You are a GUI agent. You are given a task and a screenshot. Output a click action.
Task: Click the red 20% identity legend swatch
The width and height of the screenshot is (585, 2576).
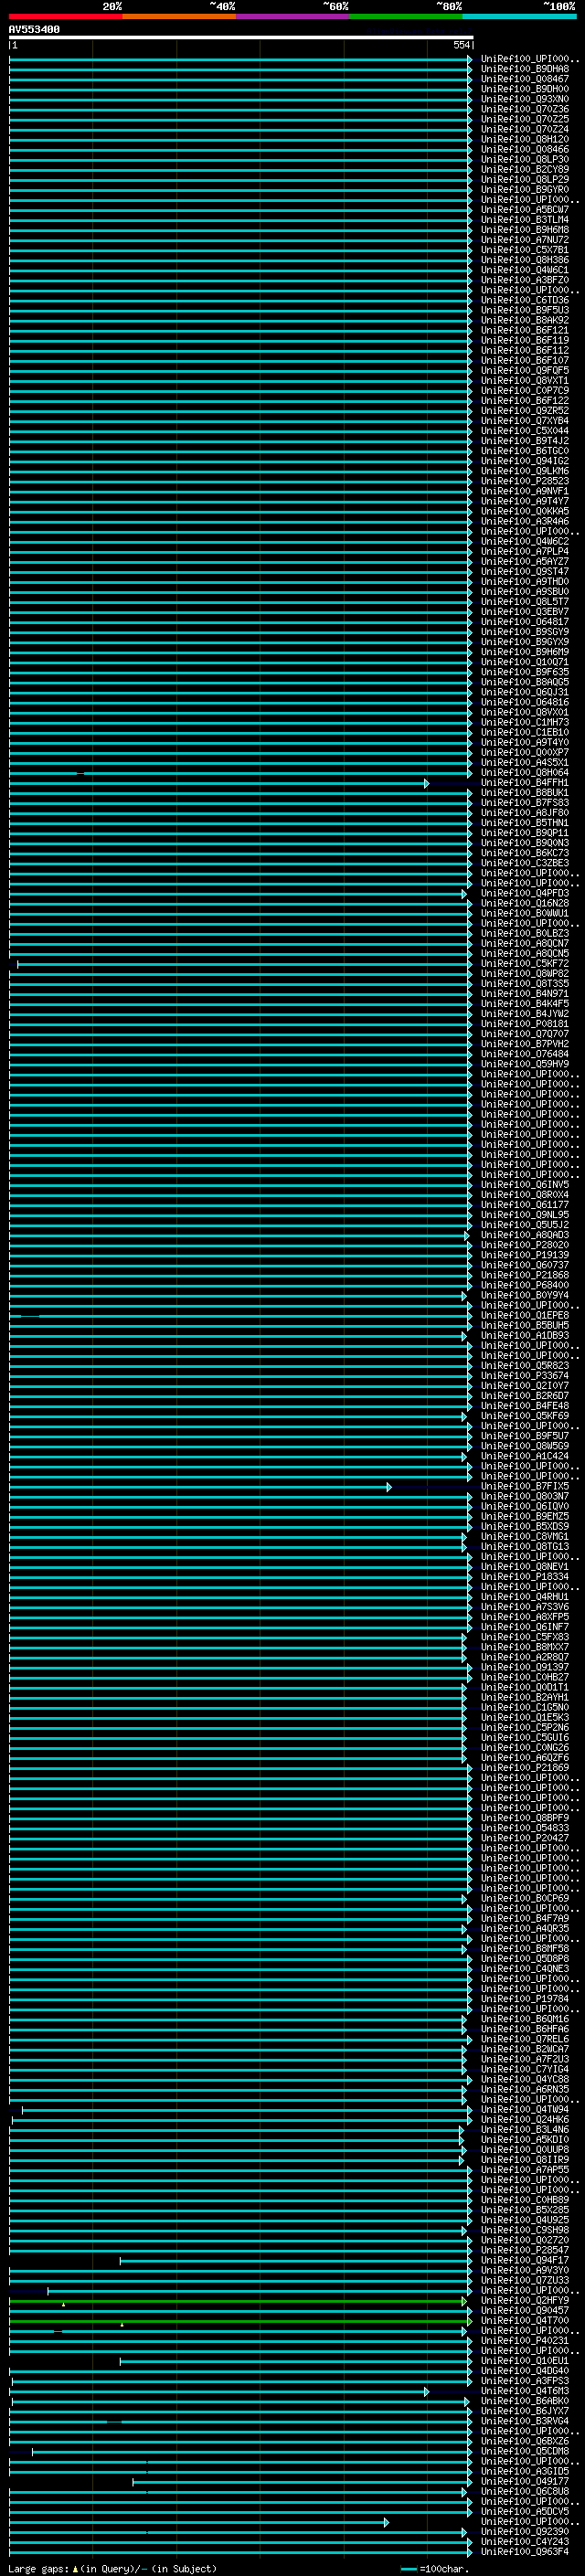click(66, 16)
